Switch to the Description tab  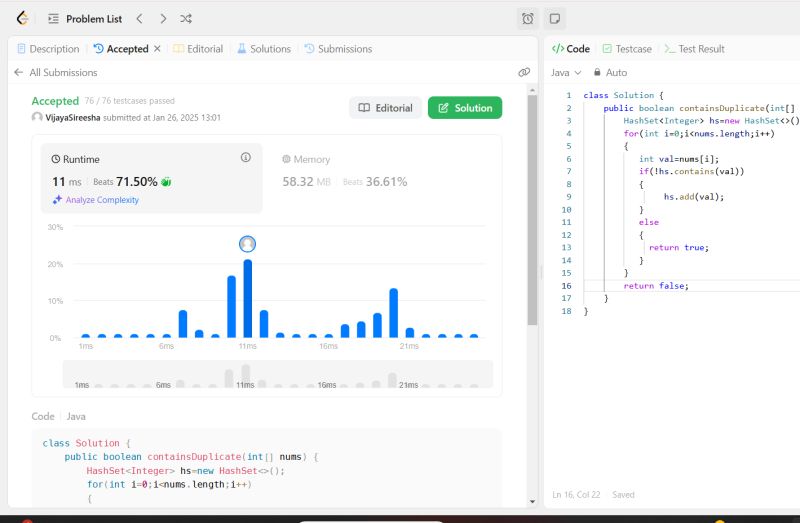[x=47, y=48]
